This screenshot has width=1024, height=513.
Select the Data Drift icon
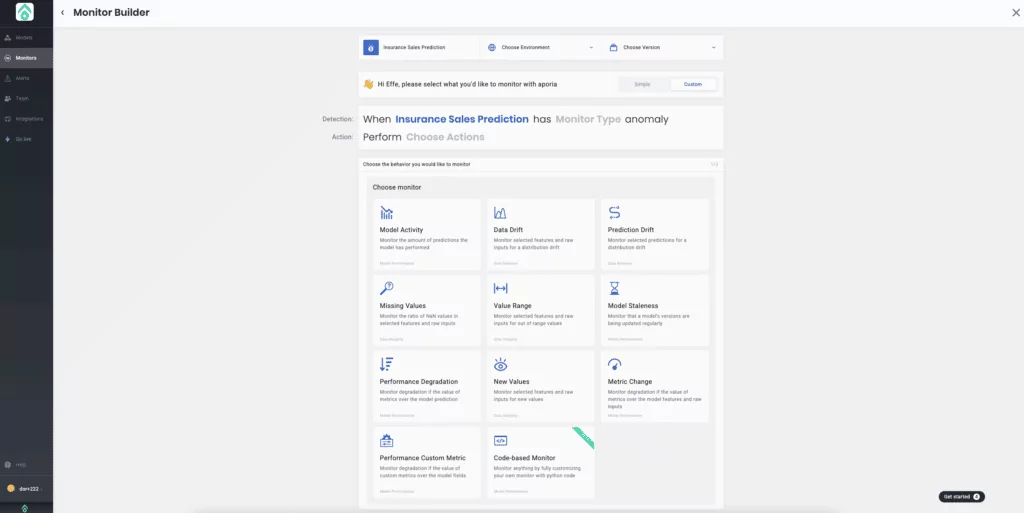(x=500, y=213)
